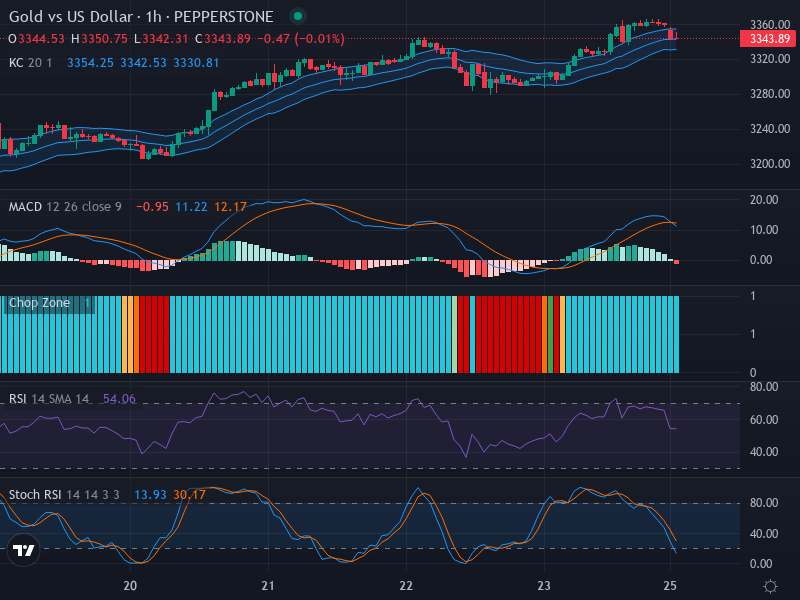The height and width of the screenshot is (600, 800).
Task: Click the KC upper band value 3354.25
Action: coord(90,63)
